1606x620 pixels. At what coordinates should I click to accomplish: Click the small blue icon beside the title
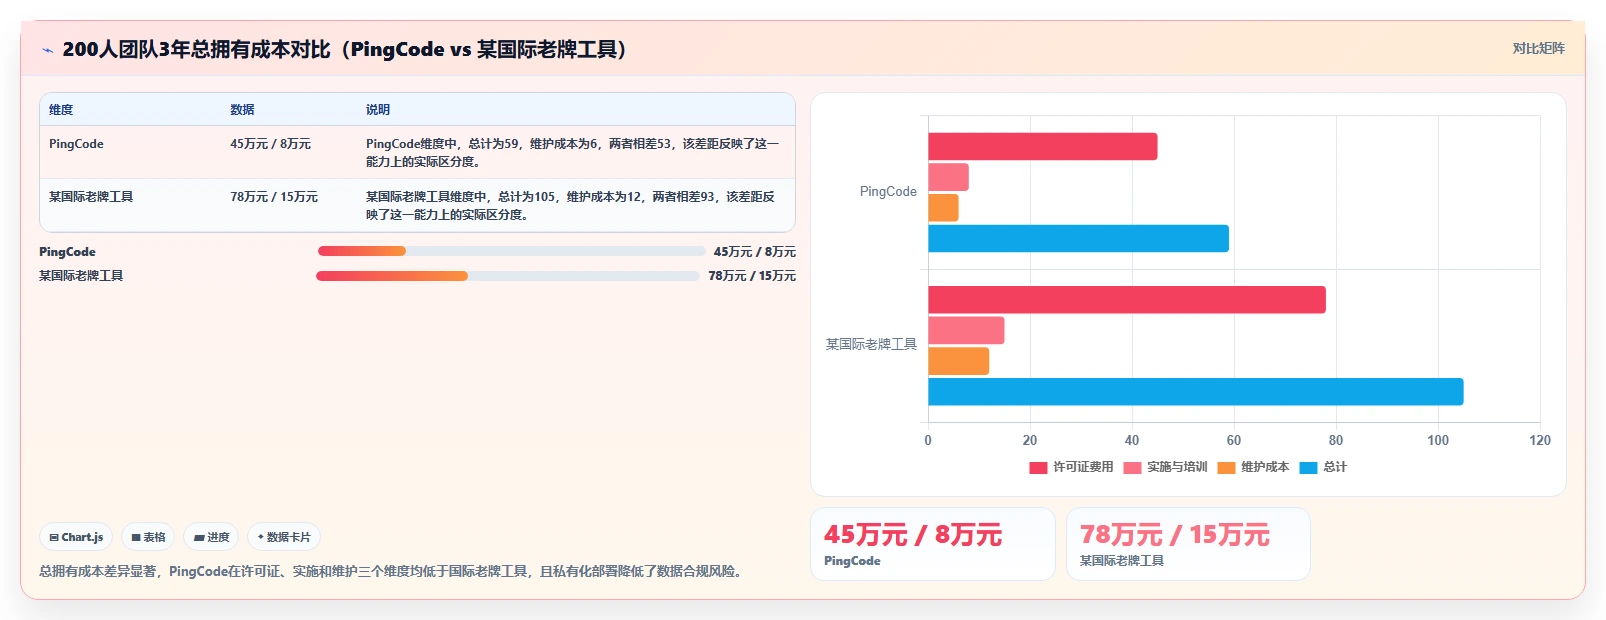tap(47, 50)
